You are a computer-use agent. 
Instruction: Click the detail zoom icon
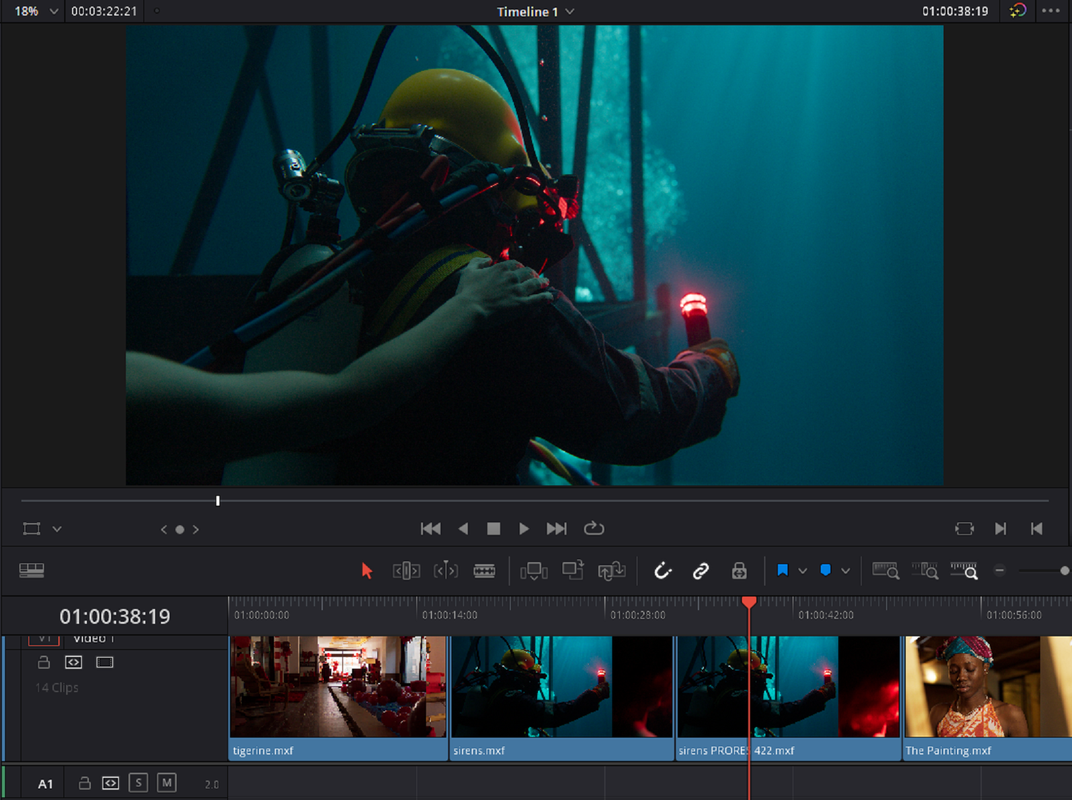pyautogui.click(x=925, y=571)
